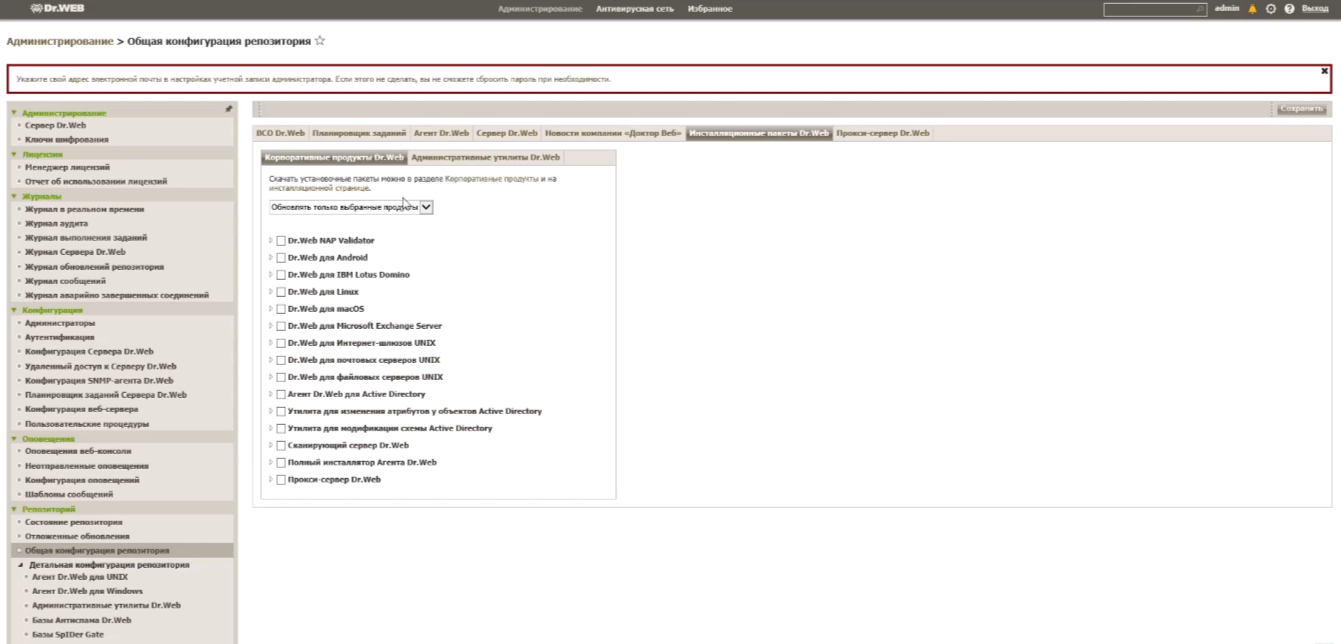The image size is (1341, 644).
Task: Tick Прокси-сервер Dr.Web product checkbox
Action: (281, 480)
